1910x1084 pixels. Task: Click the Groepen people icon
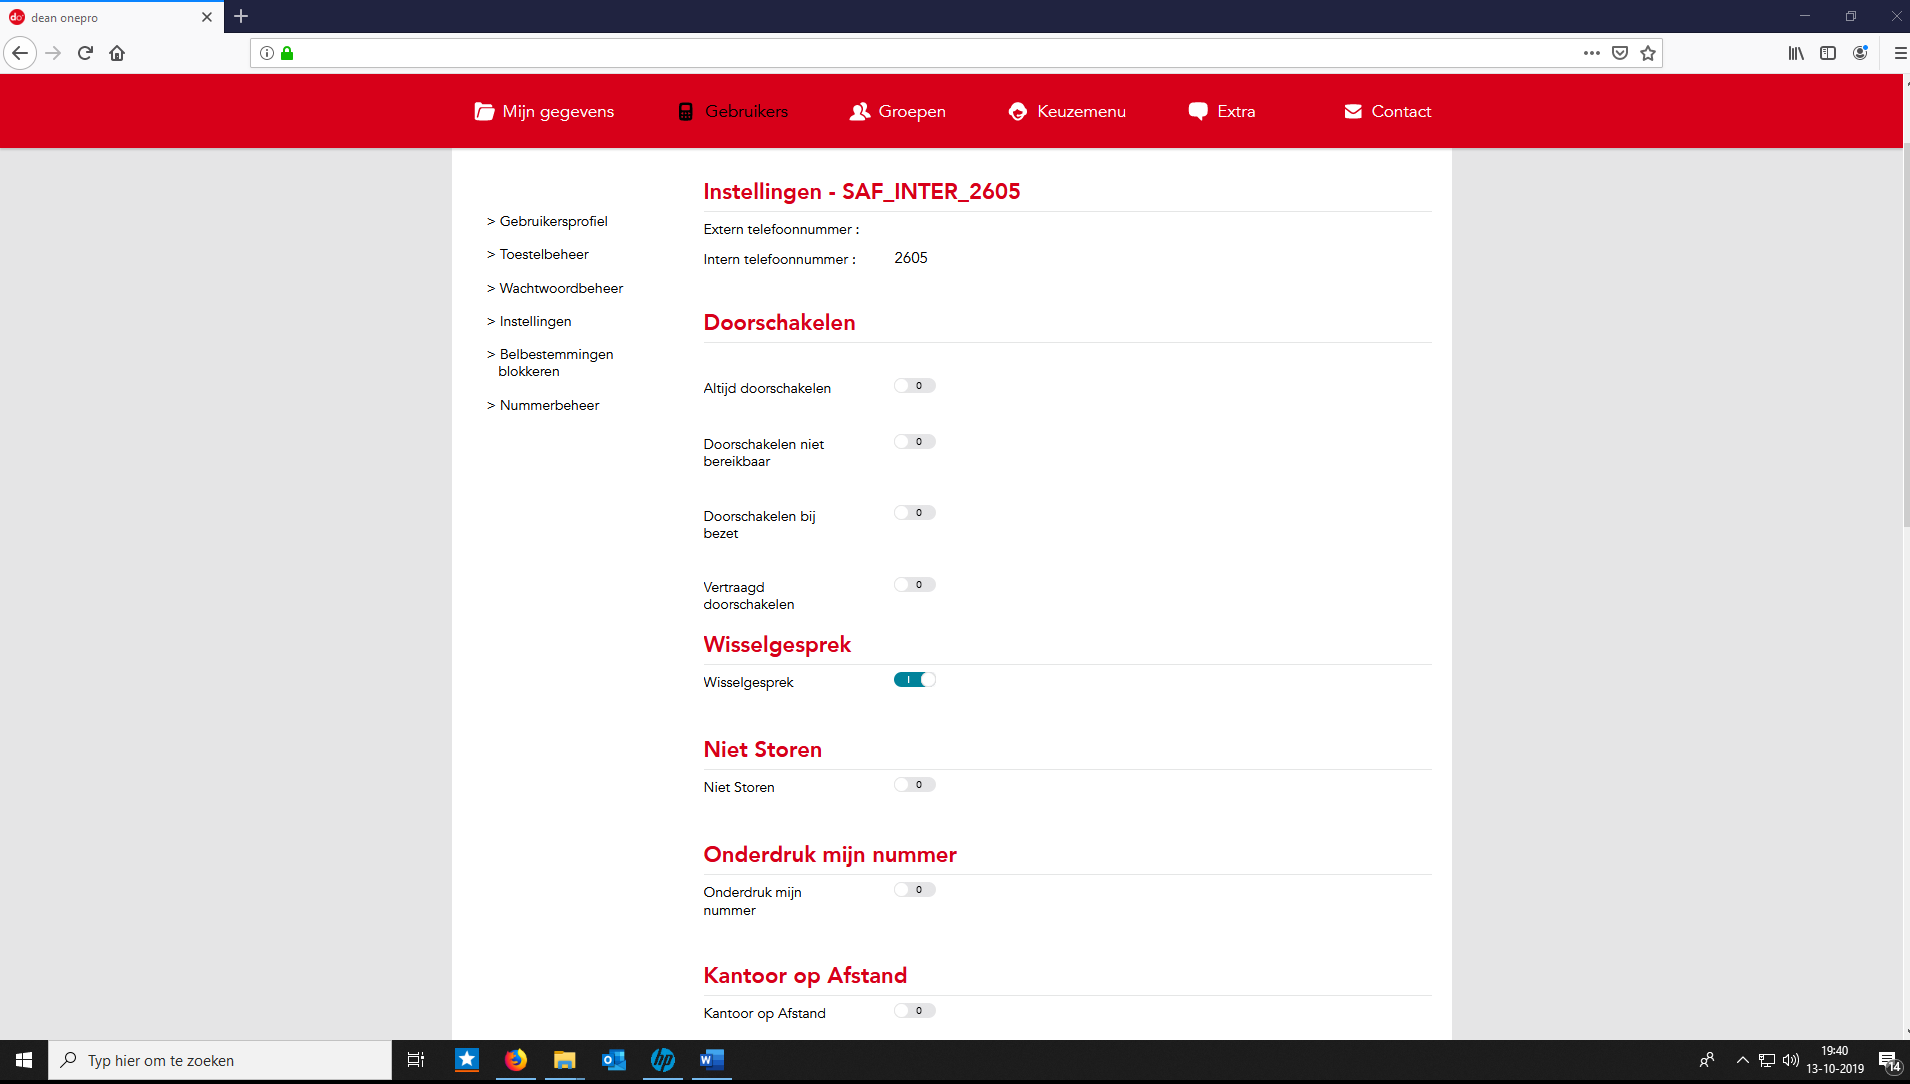860,111
